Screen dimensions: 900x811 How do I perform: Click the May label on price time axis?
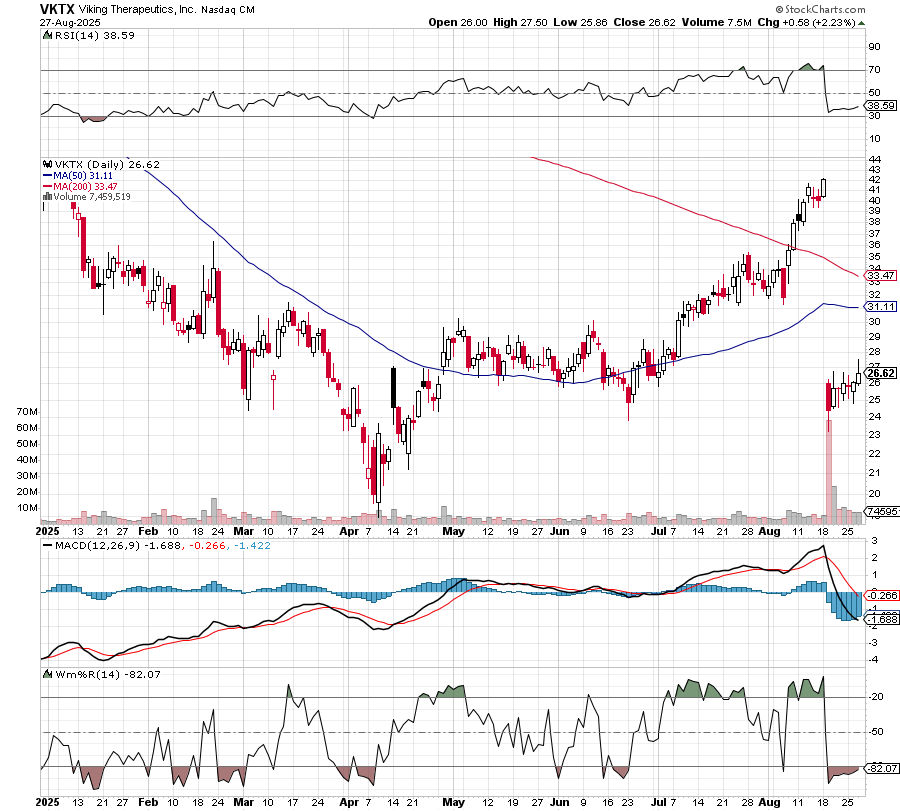(453, 531)
